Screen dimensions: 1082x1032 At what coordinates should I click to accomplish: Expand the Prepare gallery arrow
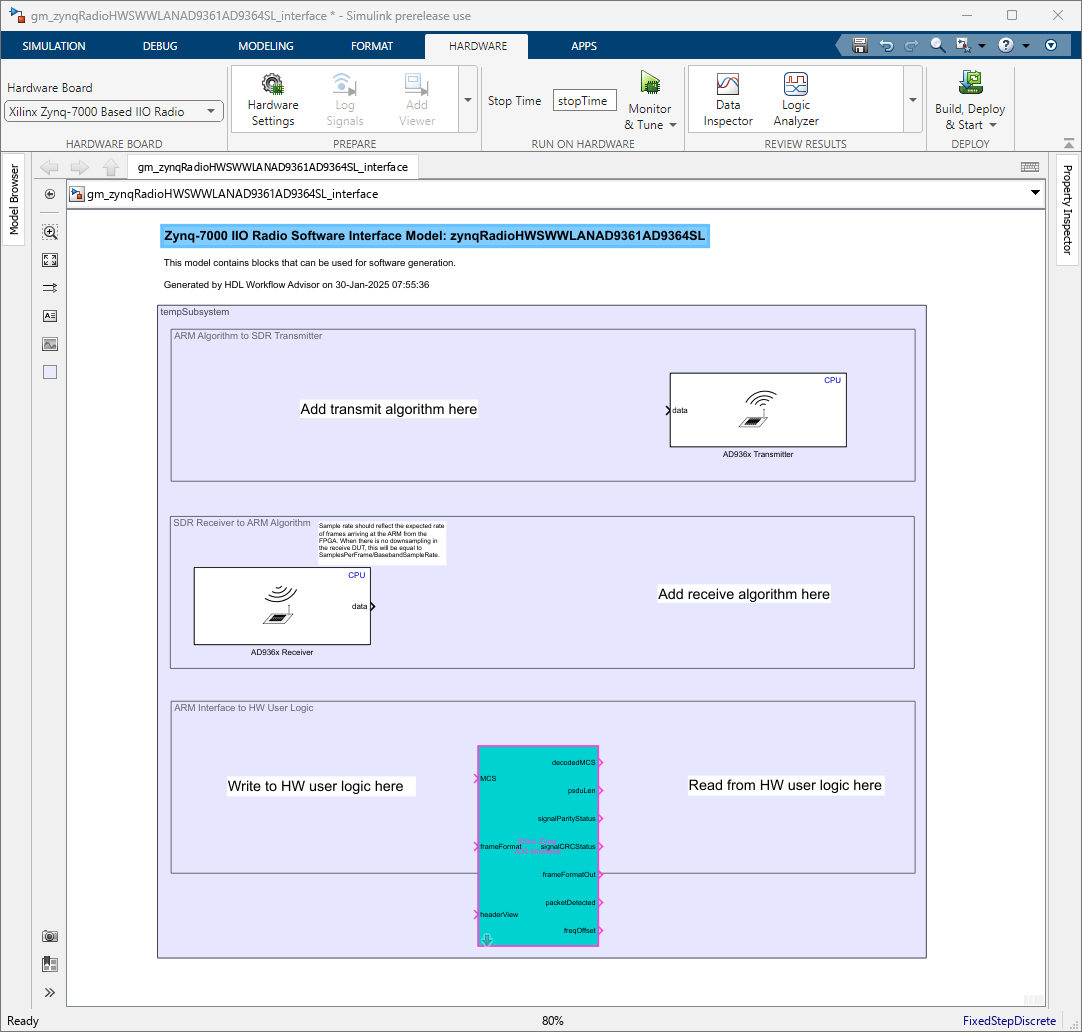468,99
